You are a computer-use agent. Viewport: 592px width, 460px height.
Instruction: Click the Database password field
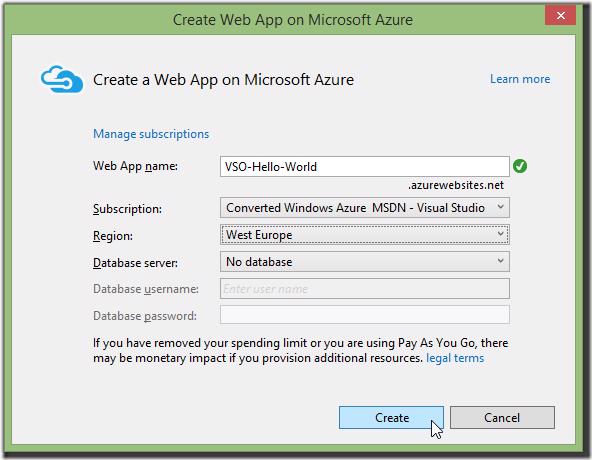click(365, 315)
